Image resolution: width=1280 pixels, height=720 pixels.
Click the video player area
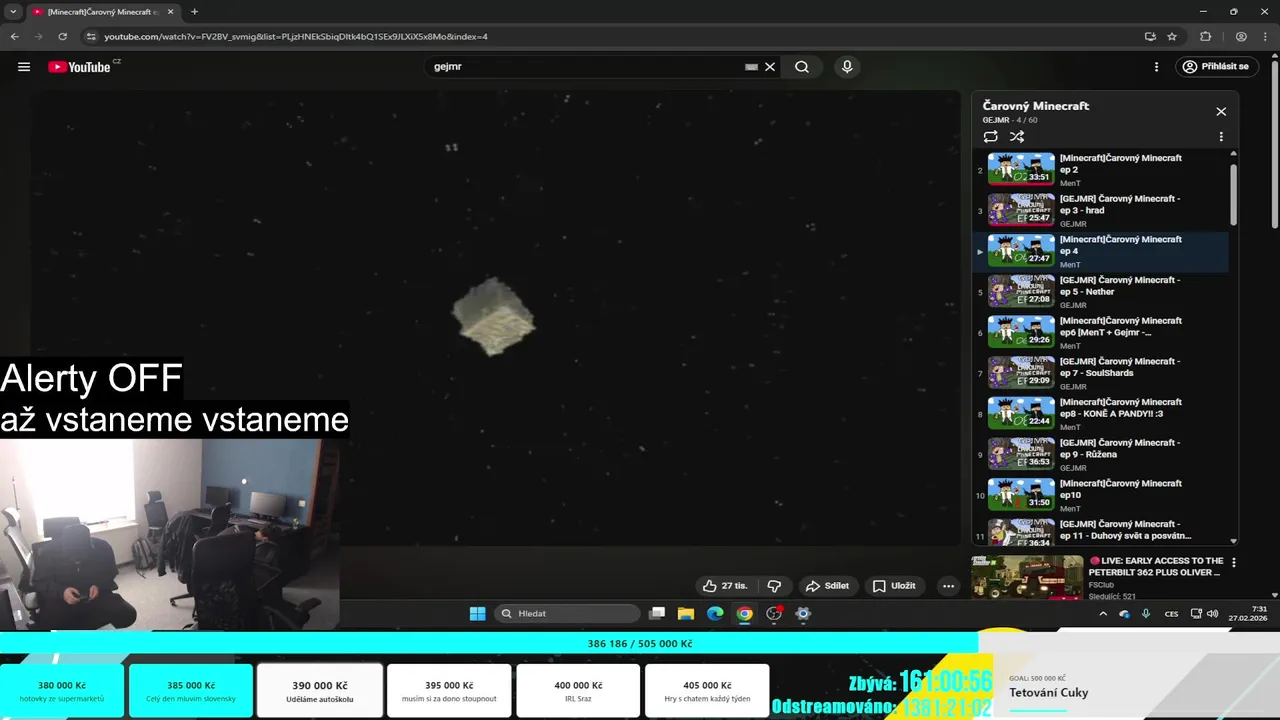coord(495,318)
